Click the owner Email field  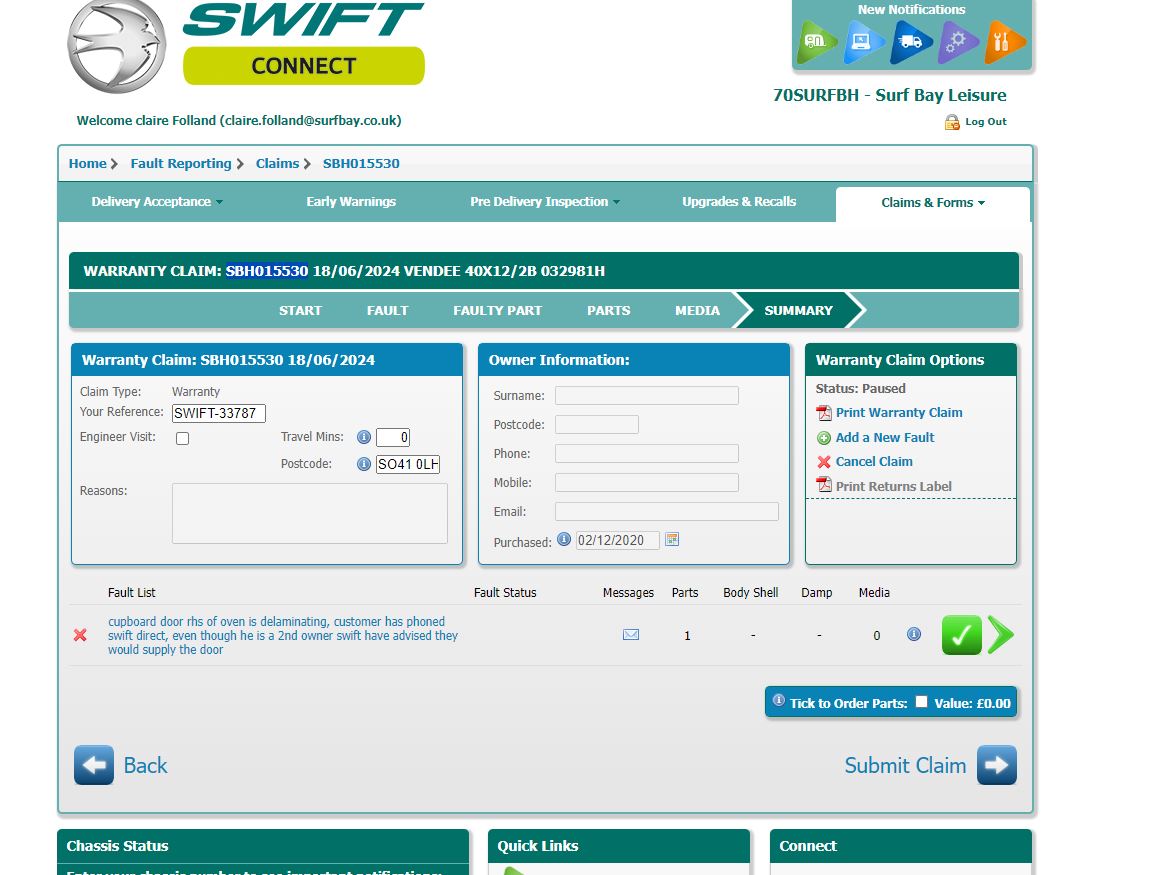[667, 512]
